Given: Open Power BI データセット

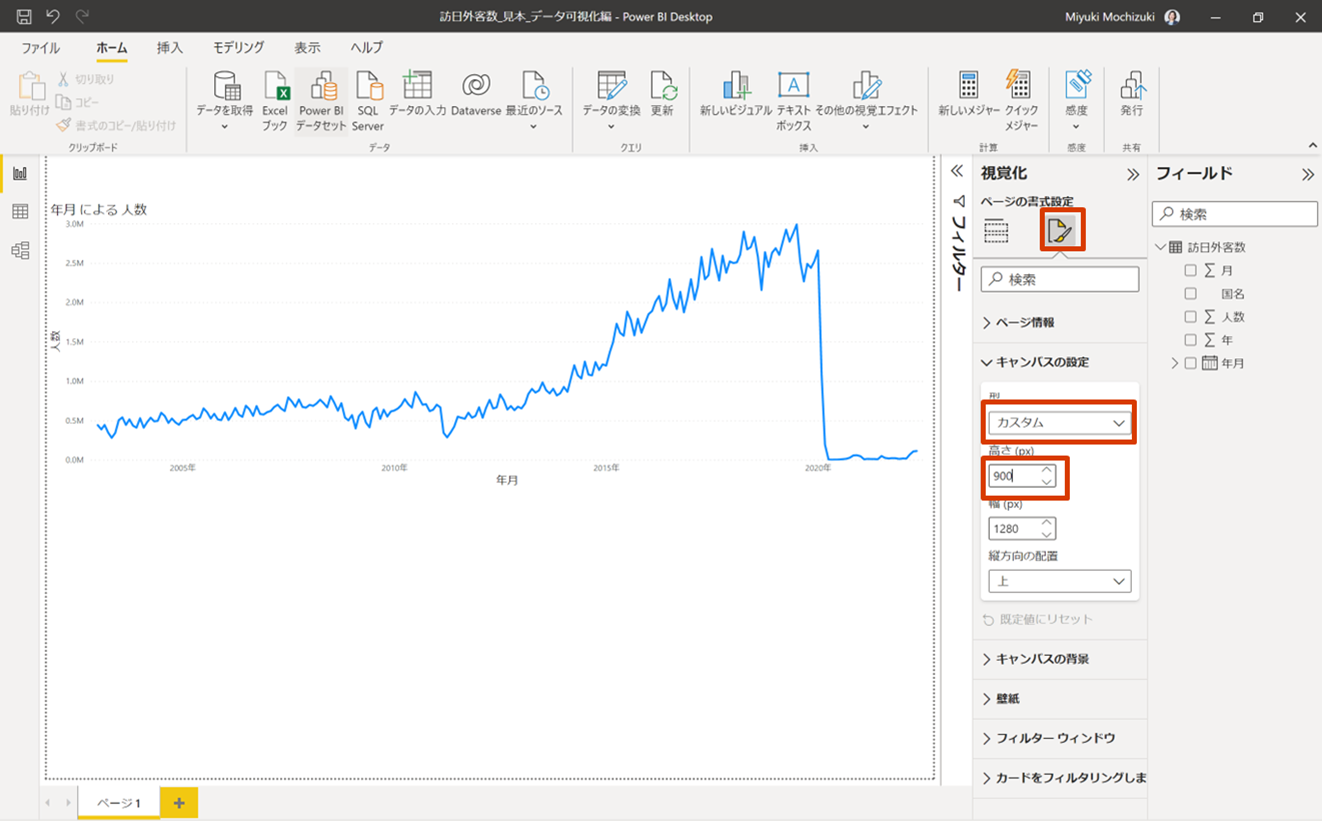Looking at the screenshot, I should (322, 101).
